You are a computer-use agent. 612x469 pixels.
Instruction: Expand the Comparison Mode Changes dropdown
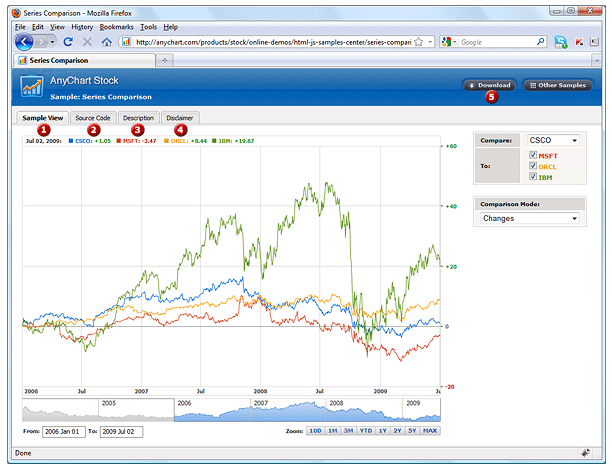(x=530, y=218)
